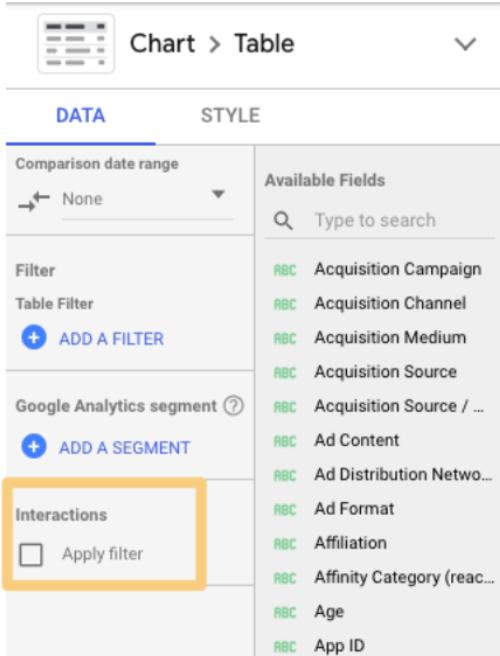Select the Affiliation field

click(x=351, y=543)
